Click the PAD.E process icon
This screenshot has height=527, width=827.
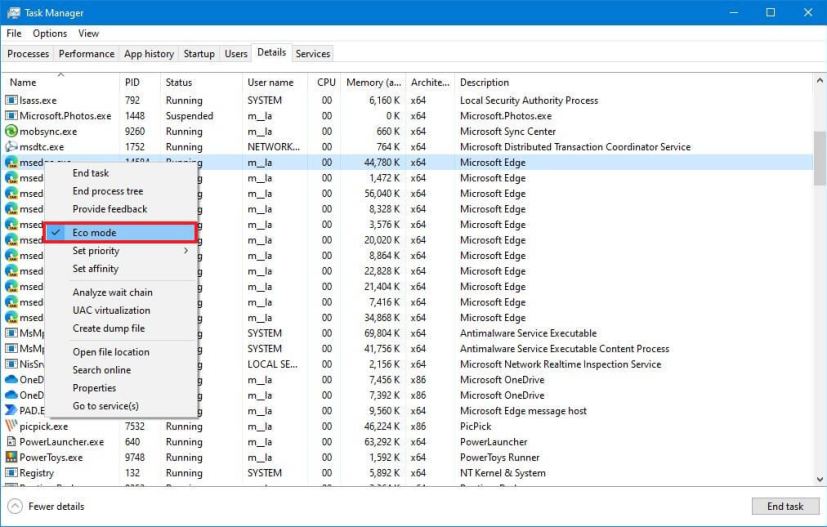point(11,410)
